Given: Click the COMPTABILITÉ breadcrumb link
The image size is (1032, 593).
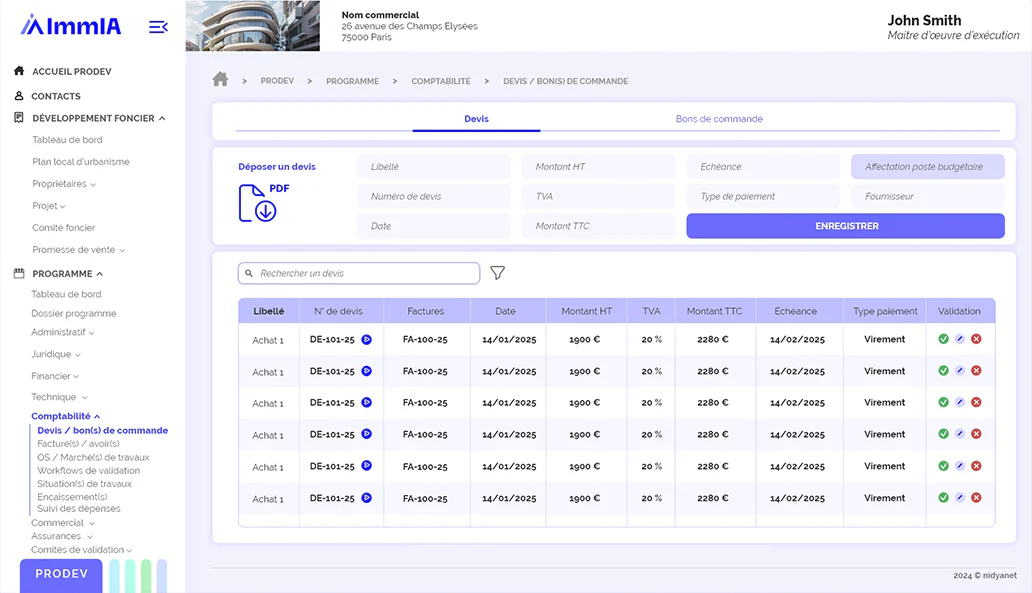Looking at the screenshot, I should point(441,81).
